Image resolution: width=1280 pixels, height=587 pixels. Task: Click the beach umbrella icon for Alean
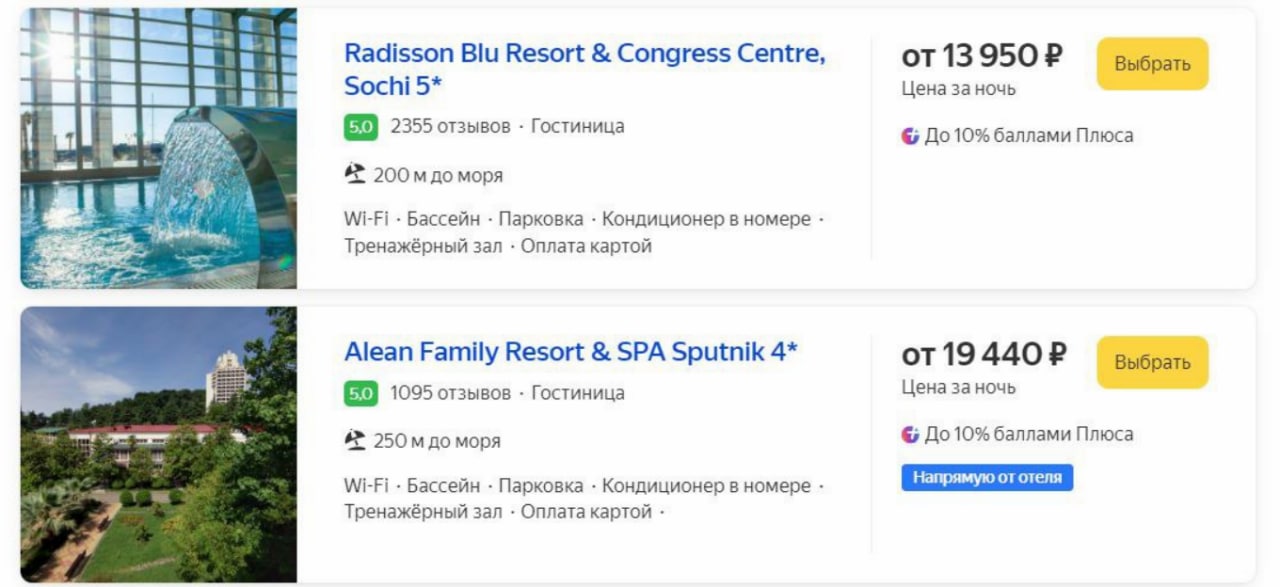pos(355,441)
